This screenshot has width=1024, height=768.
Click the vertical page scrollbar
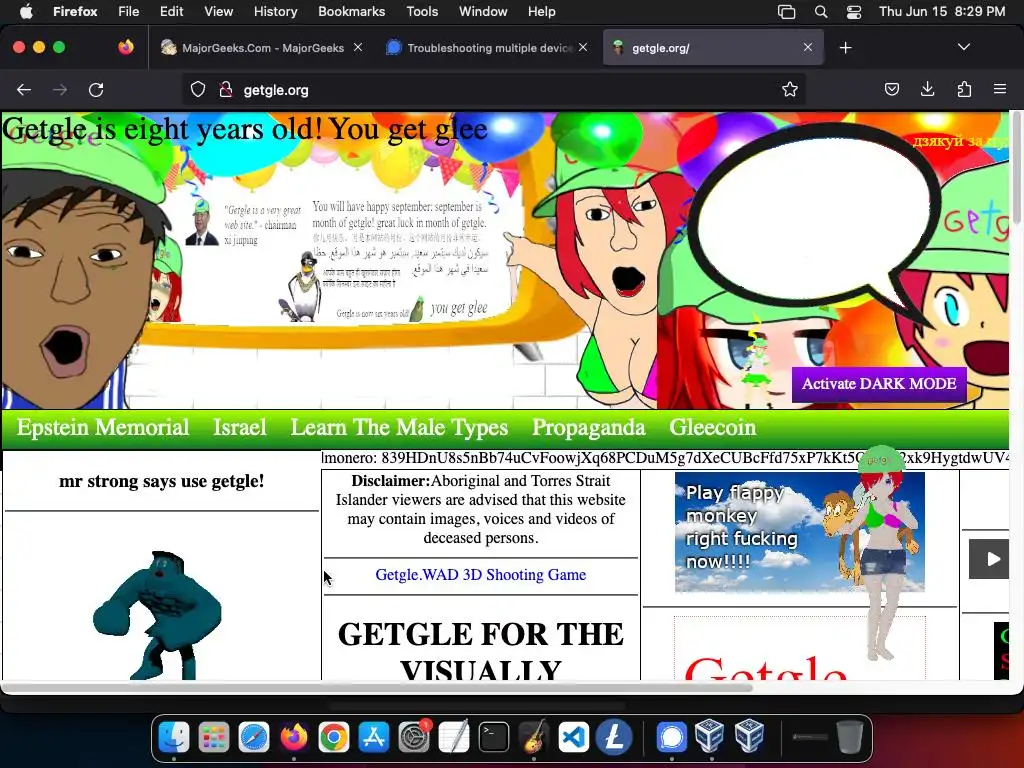(1016, 170)
